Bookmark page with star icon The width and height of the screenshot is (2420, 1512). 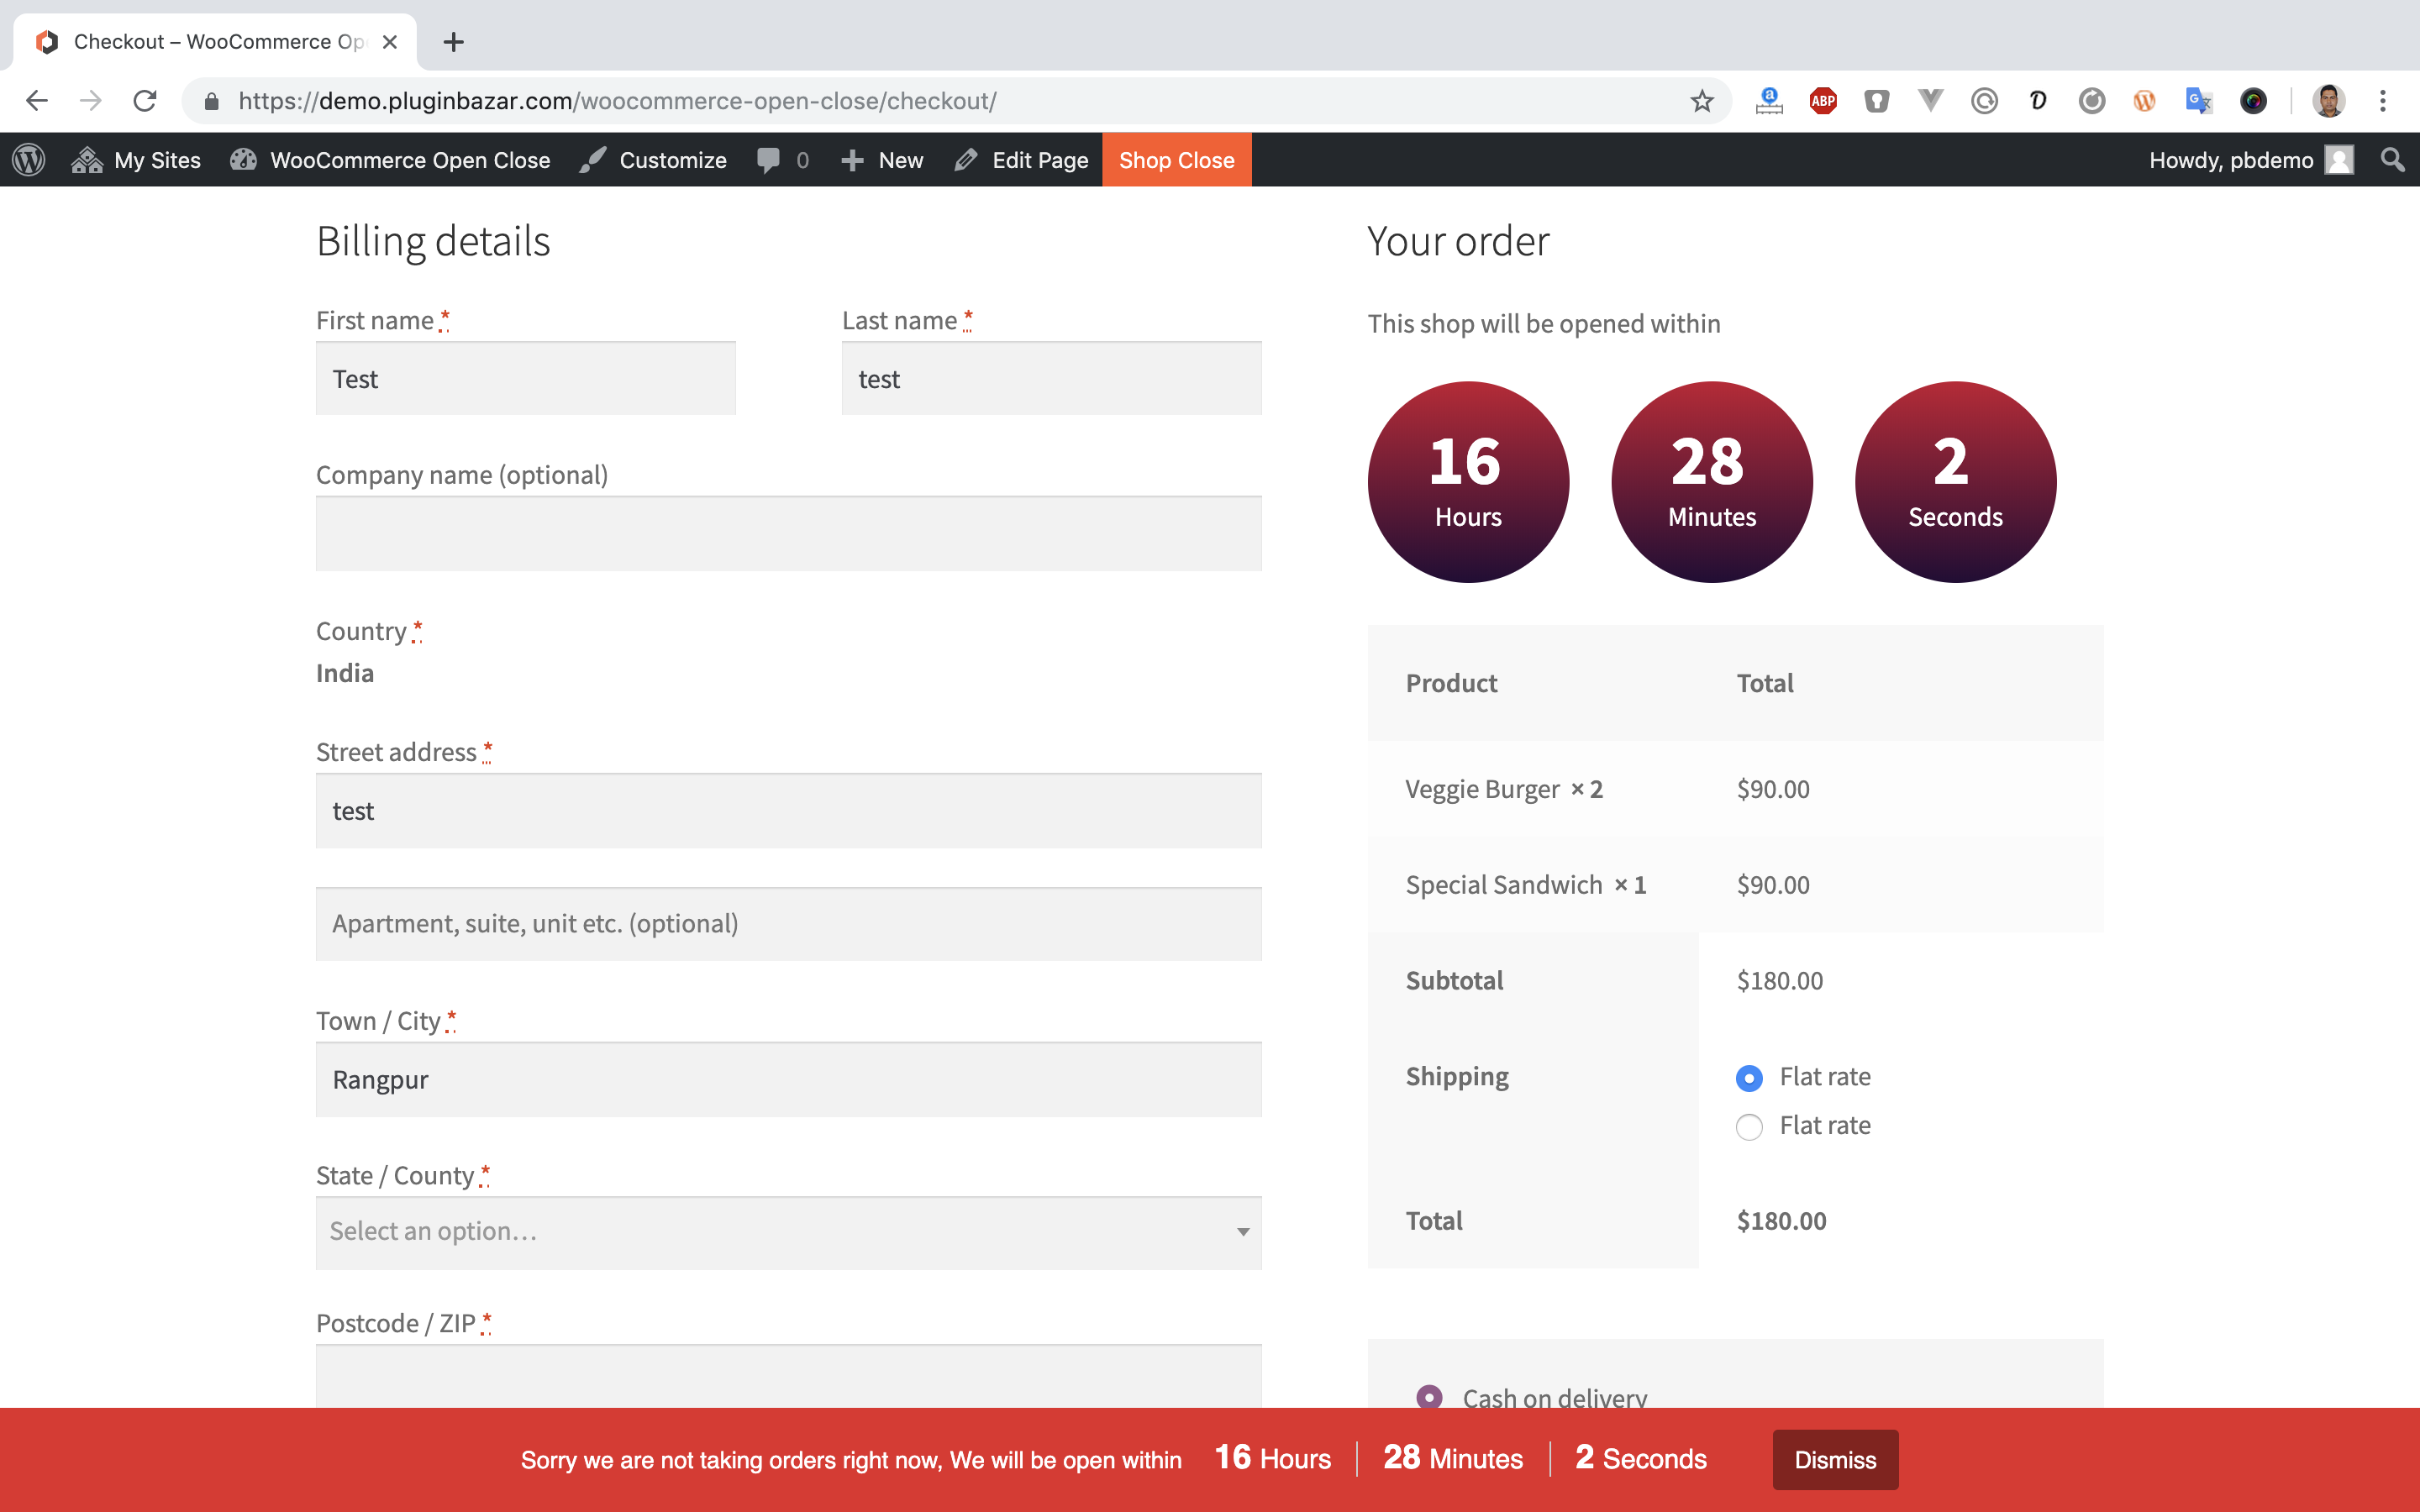[1702, 101]
